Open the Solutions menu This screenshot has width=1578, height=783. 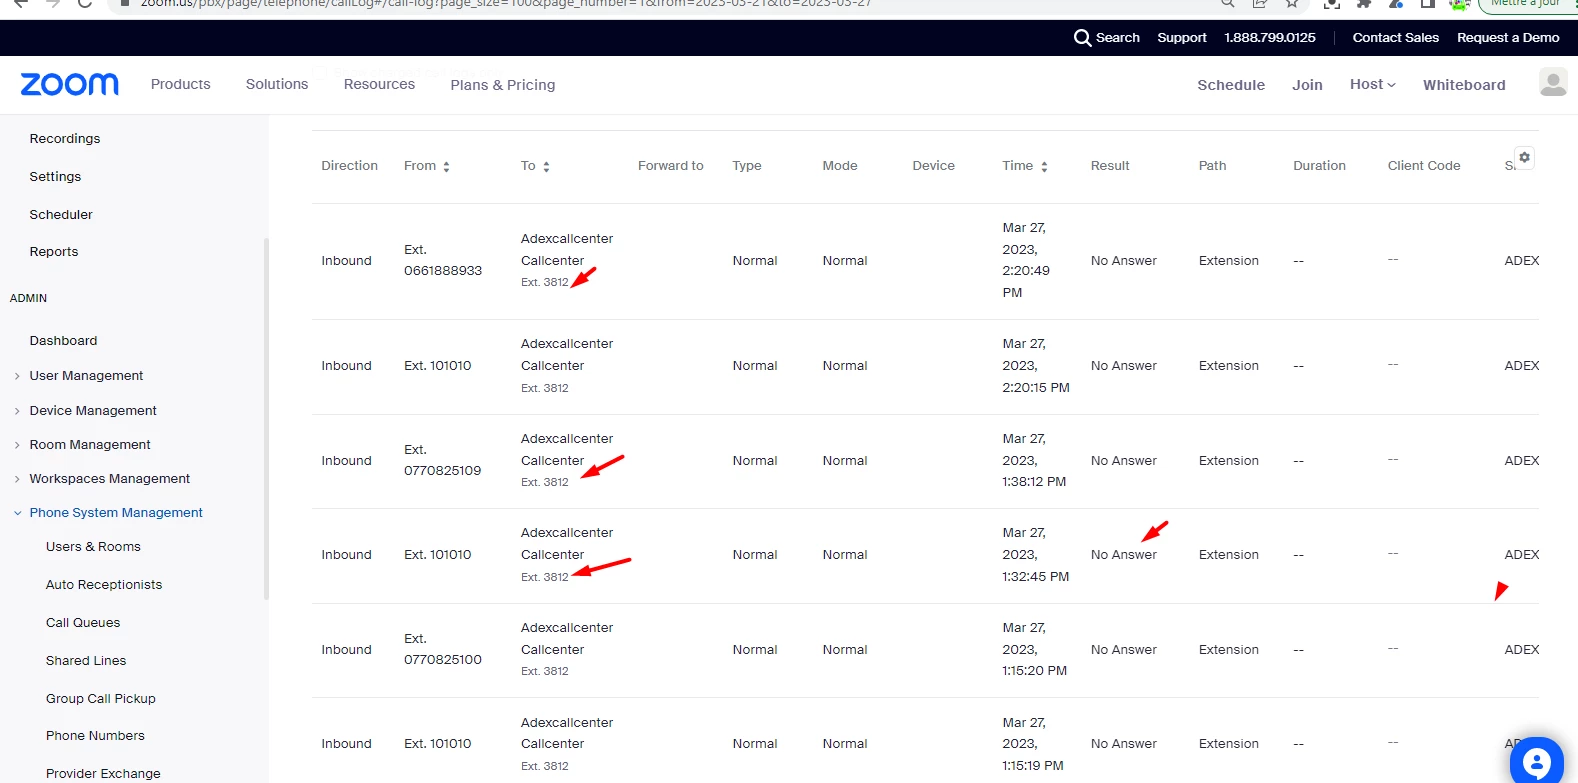pyautogui.click(x=277, y=85)
